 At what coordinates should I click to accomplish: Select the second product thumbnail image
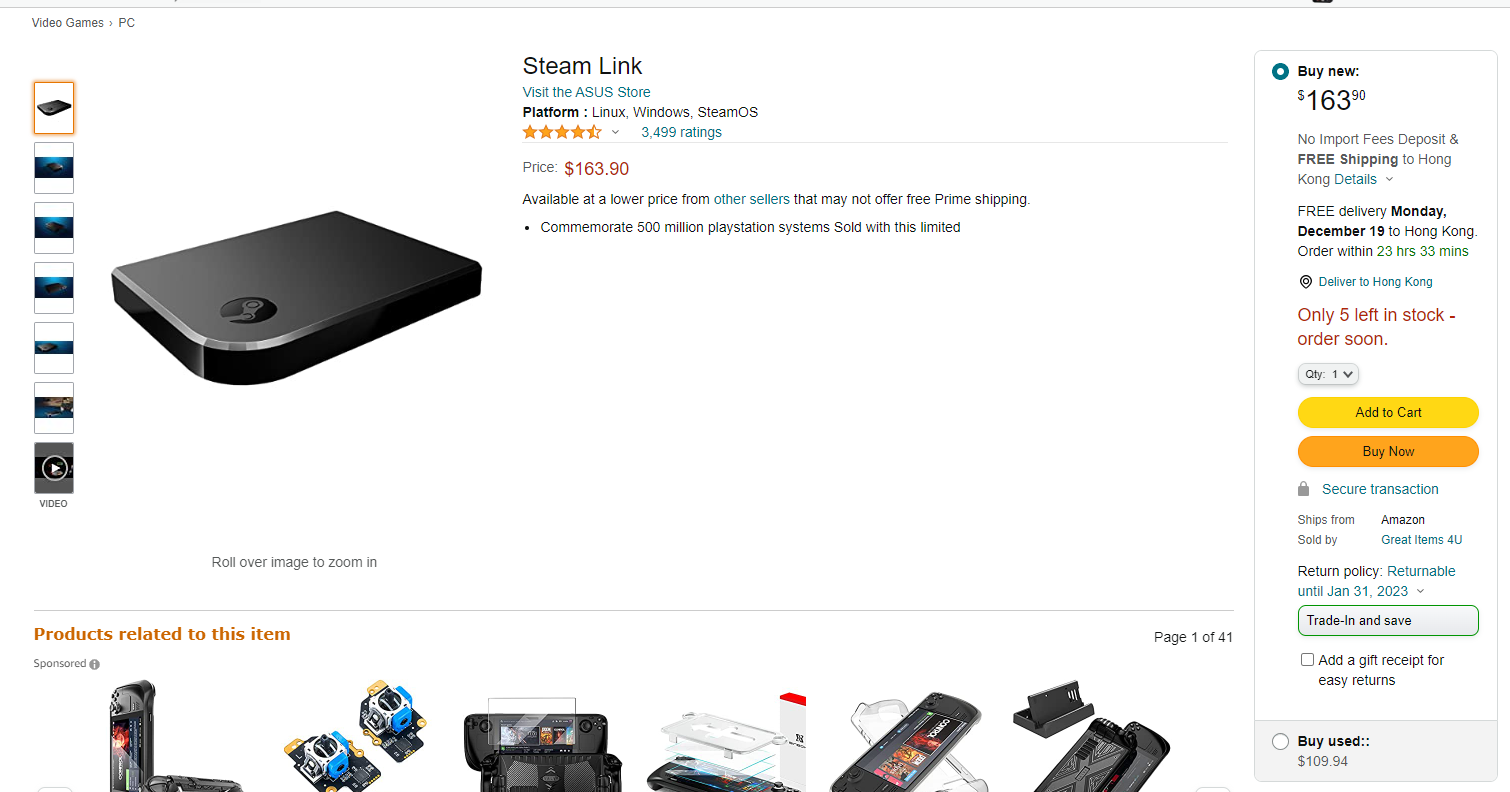[x=54, y=168]
